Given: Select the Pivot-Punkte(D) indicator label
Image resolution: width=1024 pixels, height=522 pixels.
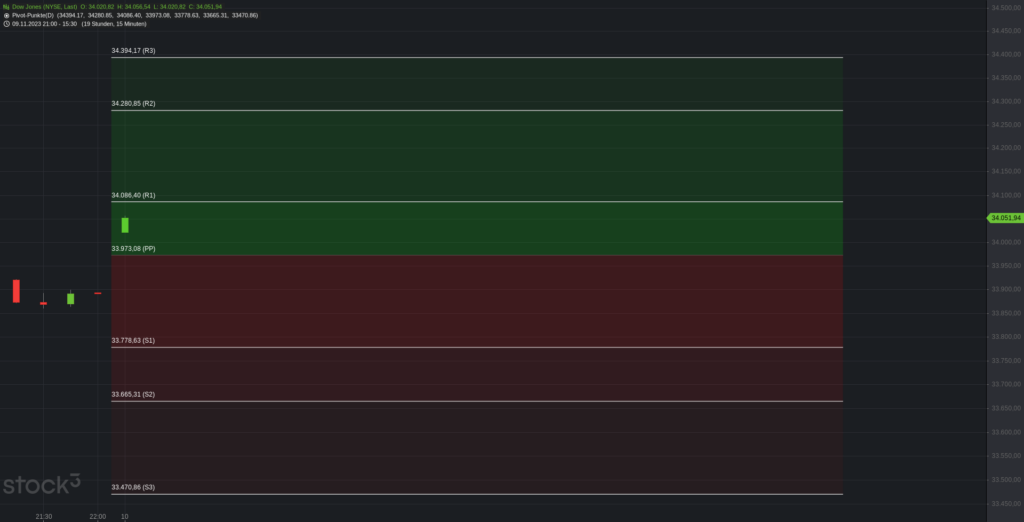Looking at the screenshot, I should [x=33, y=15].
